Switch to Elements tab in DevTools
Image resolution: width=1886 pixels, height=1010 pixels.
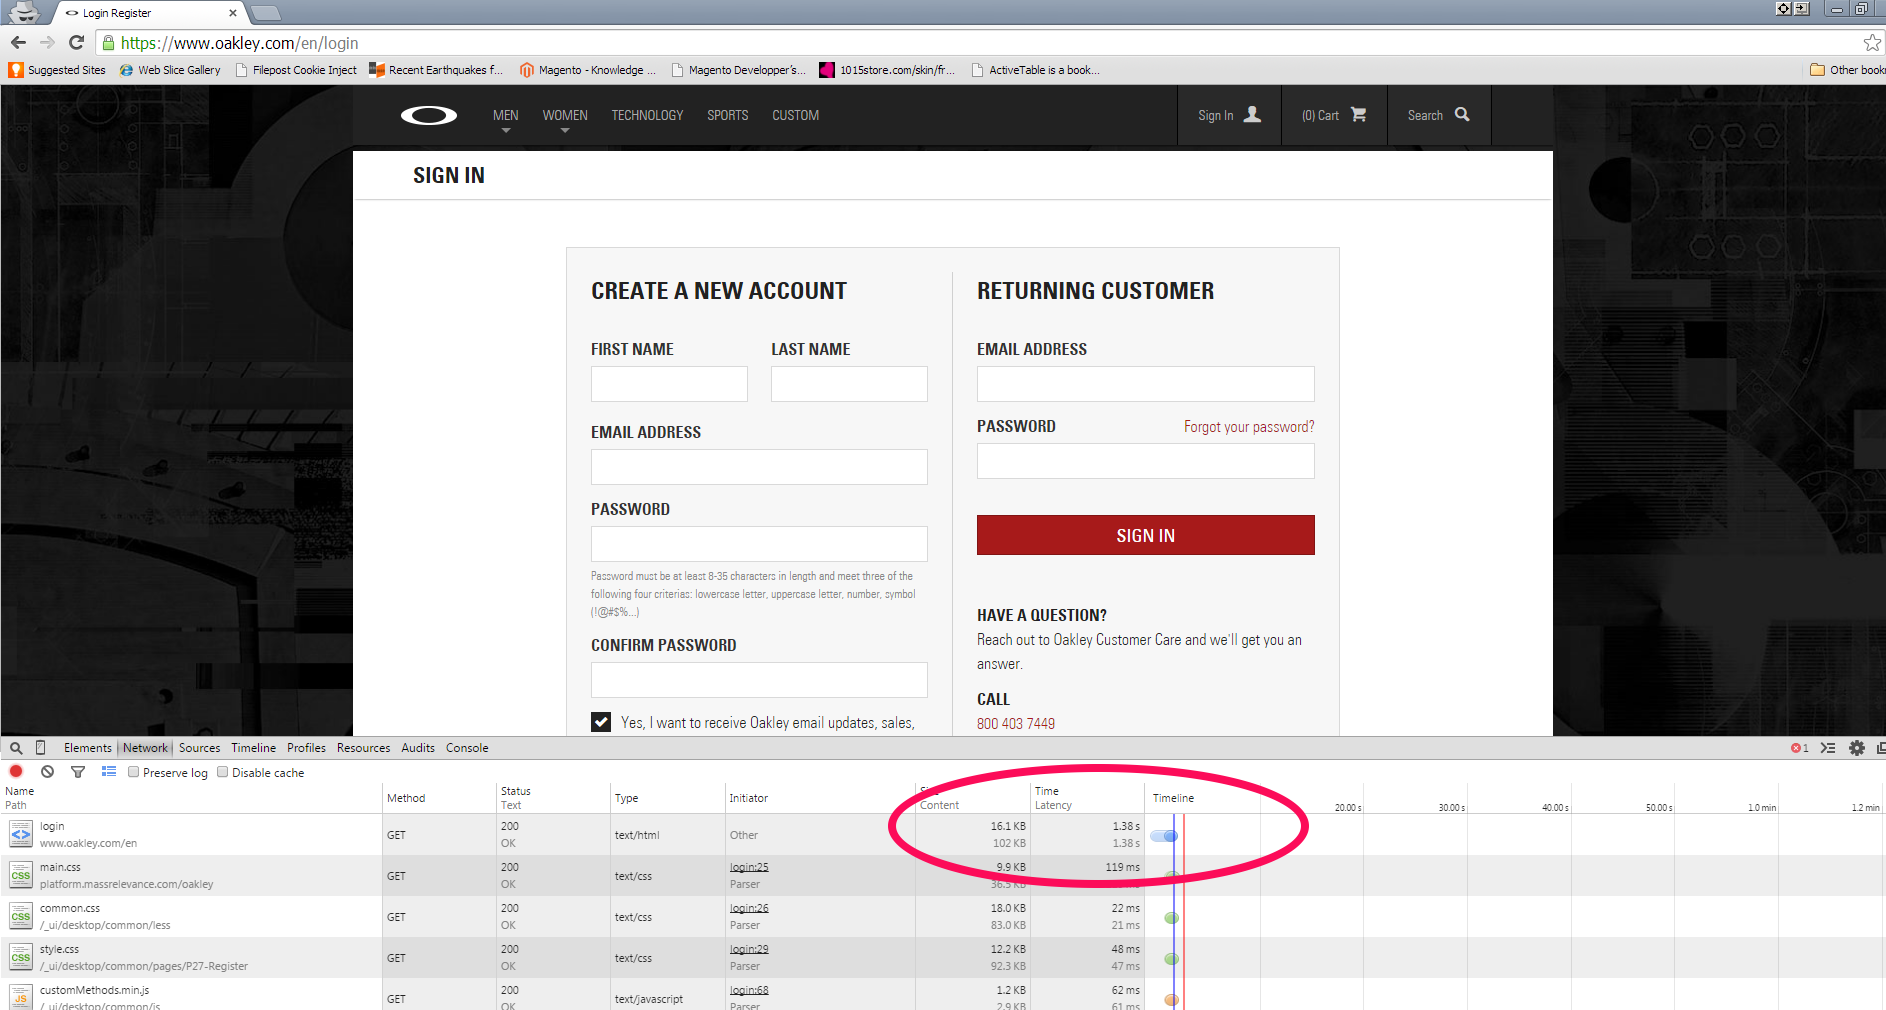coord(88,748)
